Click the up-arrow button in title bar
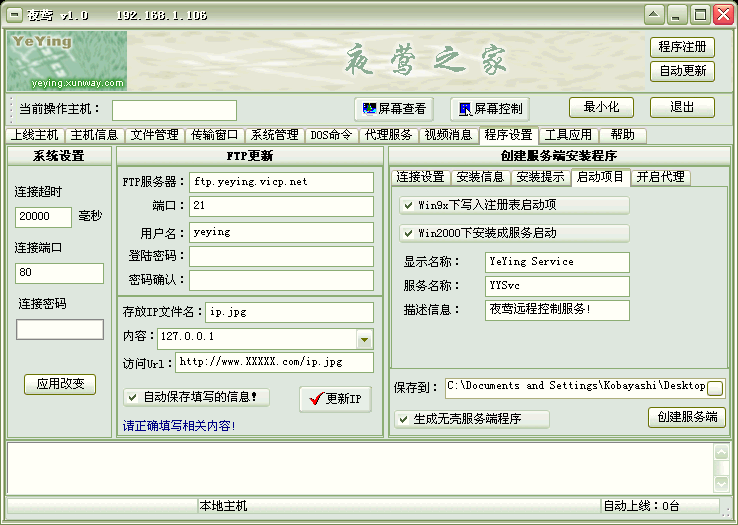738x525 pixels. [653, 14]
